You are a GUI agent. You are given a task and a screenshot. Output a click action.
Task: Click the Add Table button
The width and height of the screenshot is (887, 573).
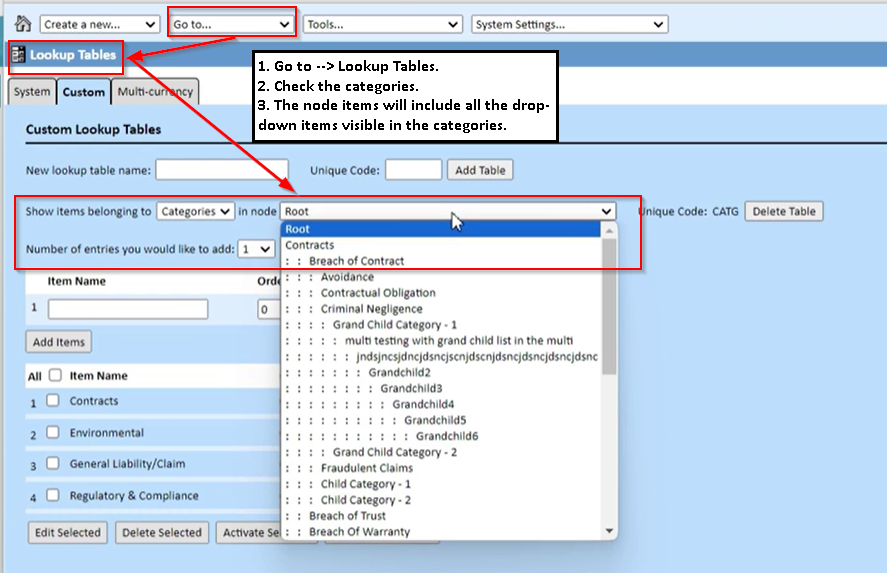pos(480,170)
